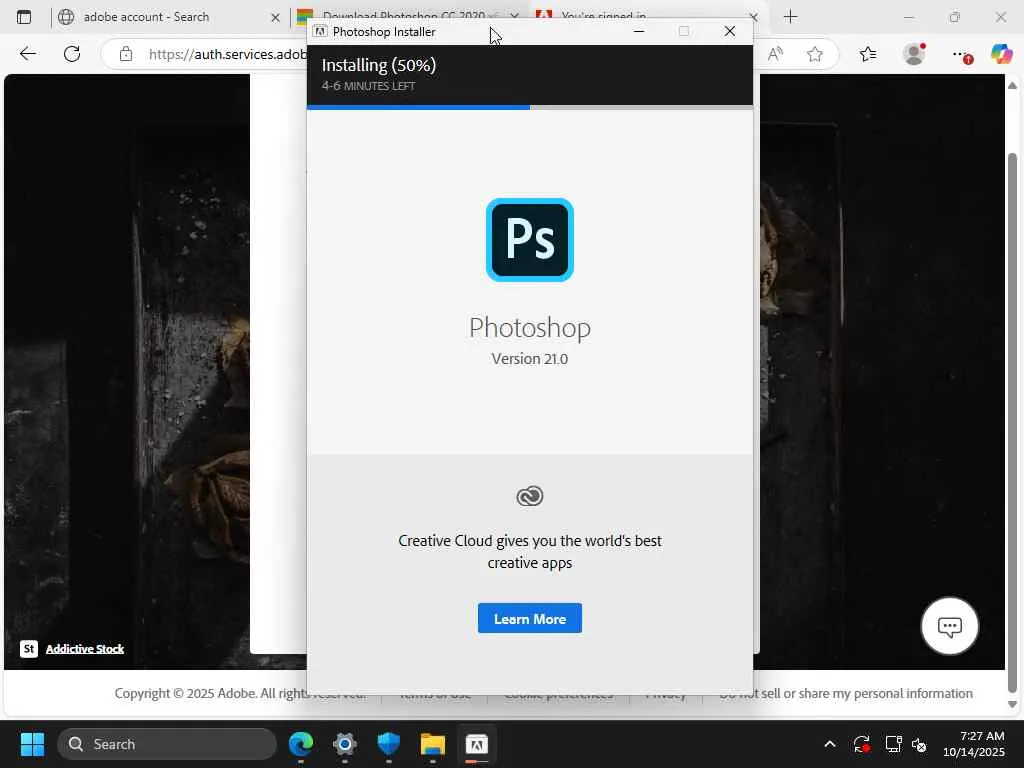
Task: Click the Creative Cloud logo icon
Action: [530, 496]
